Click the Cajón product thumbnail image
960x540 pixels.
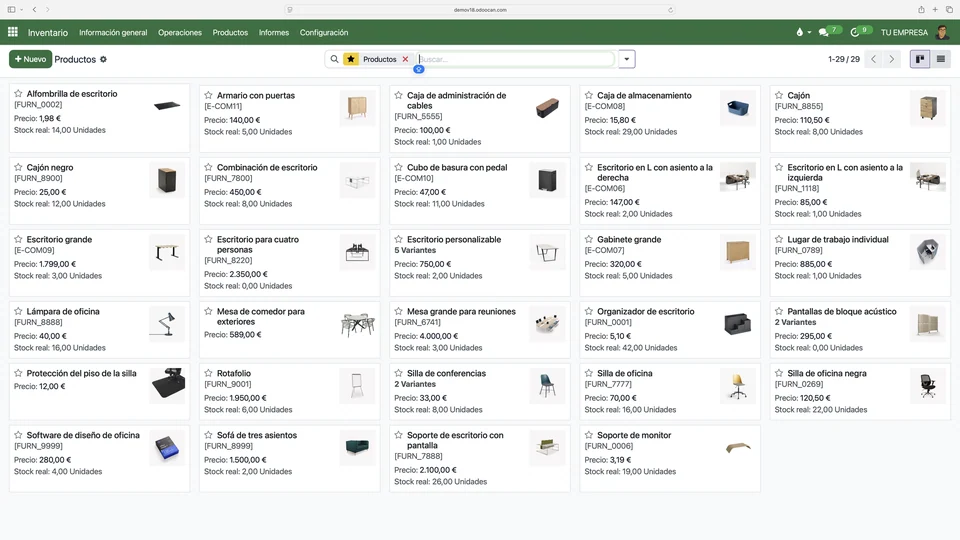pyautogui.click(x=928, y=108)
